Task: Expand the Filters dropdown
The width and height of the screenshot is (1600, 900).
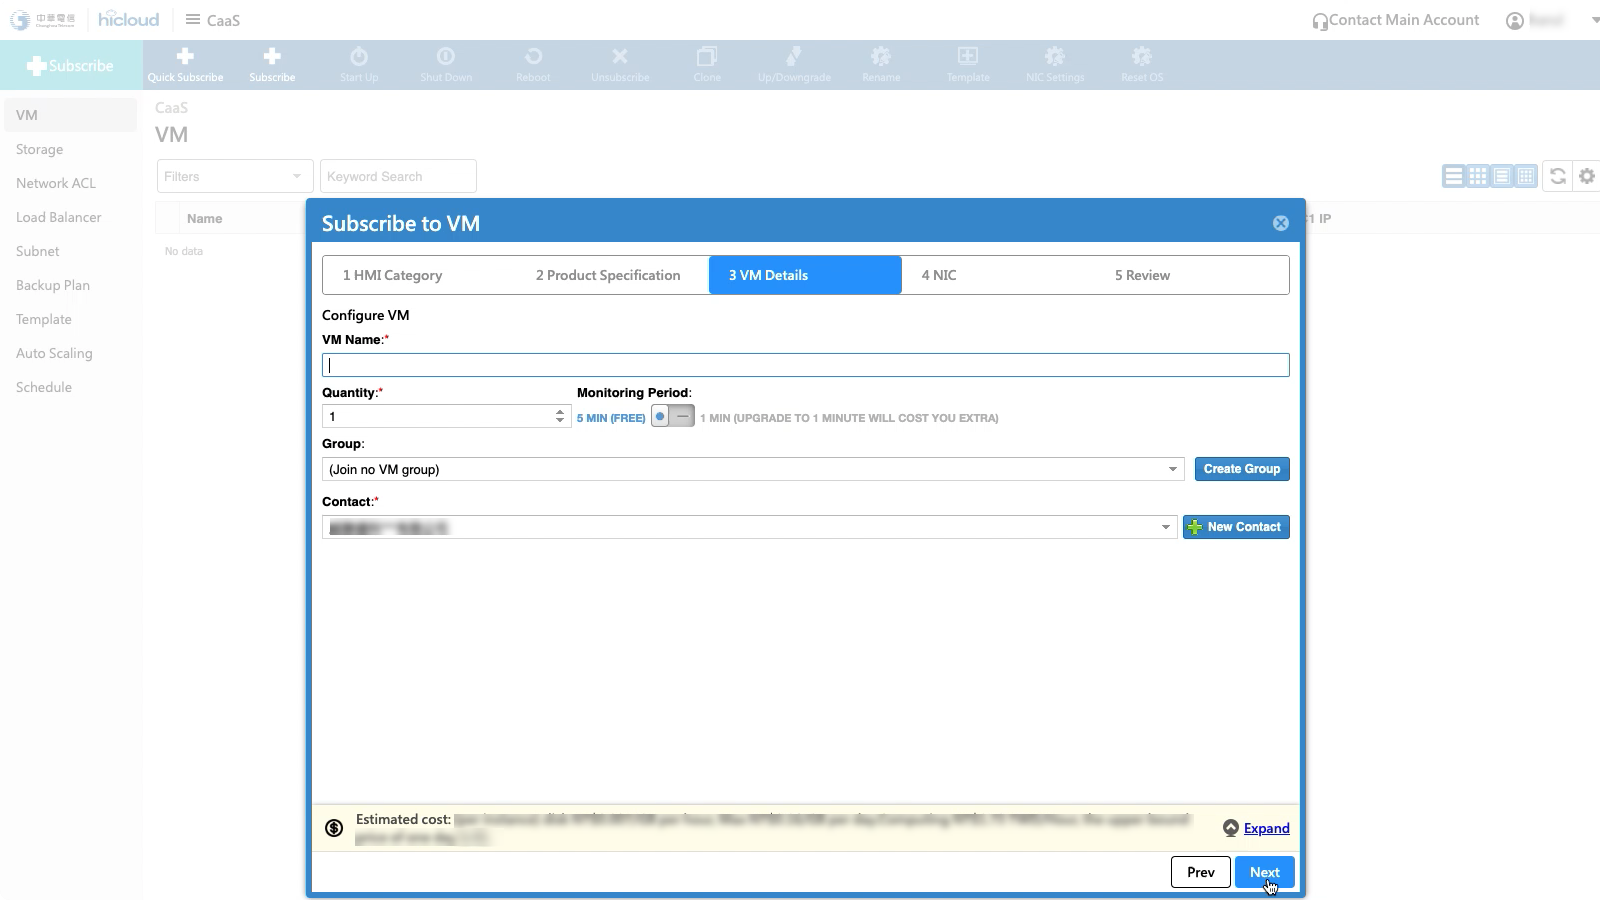Action: [235, 176]
